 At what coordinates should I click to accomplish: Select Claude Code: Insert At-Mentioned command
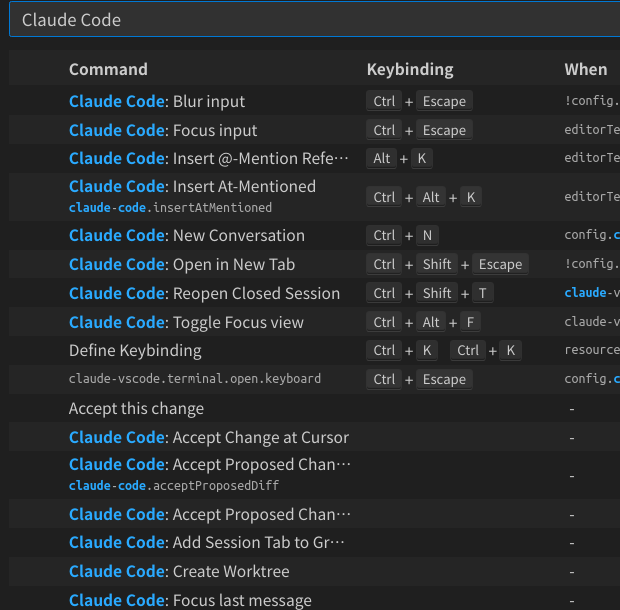click(193, 186)
